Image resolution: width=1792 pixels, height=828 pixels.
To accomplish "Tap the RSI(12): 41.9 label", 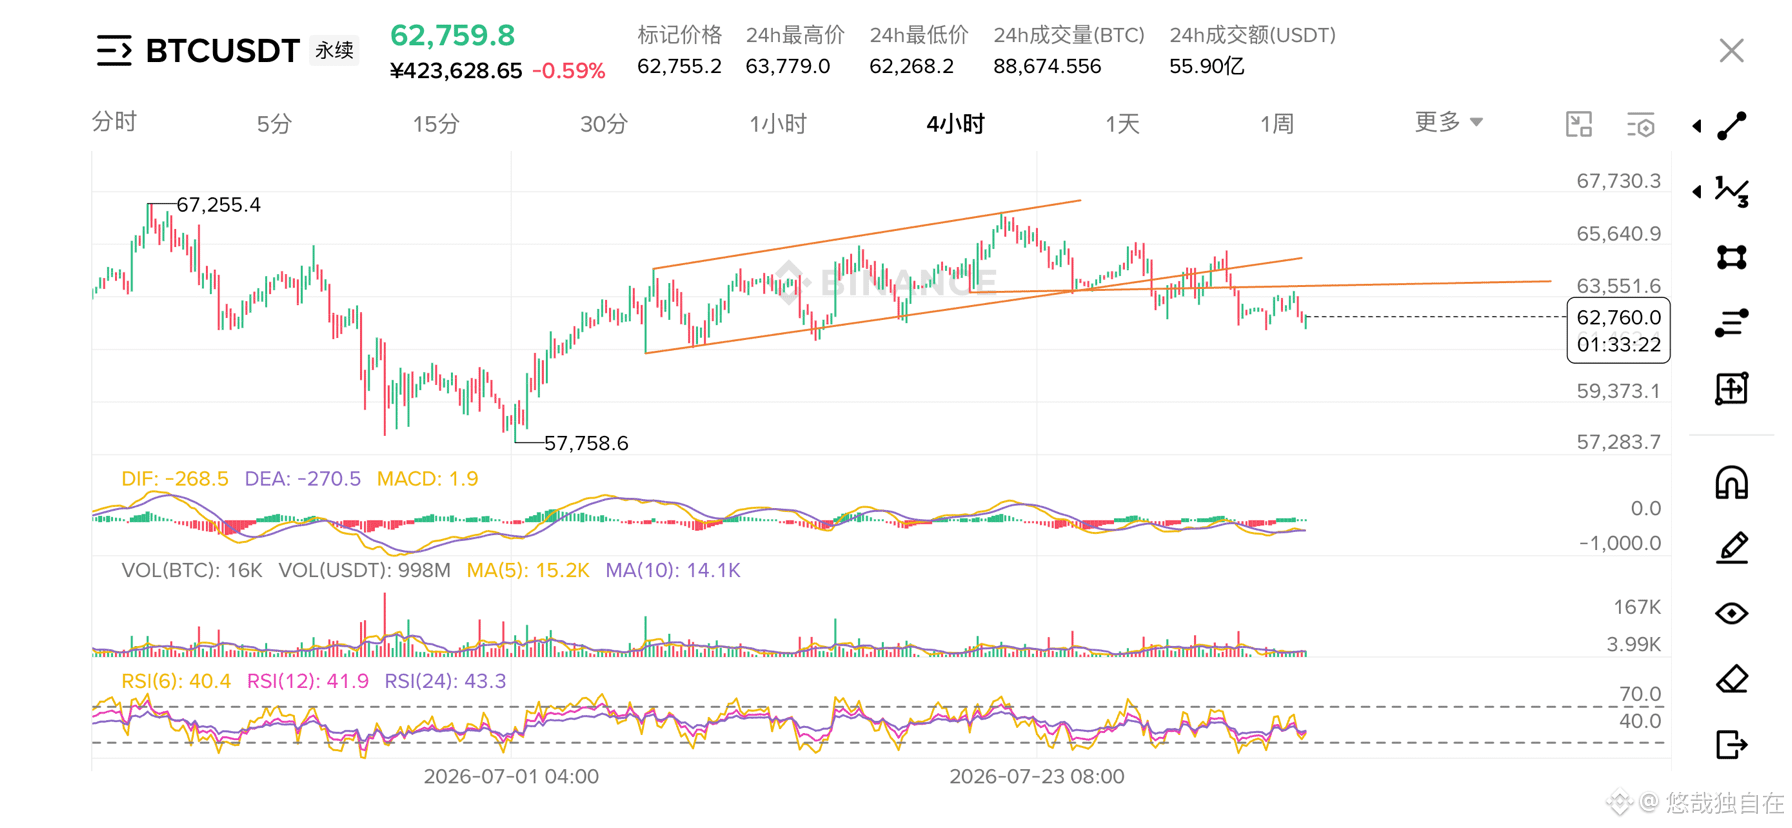I will coord(308,680).
